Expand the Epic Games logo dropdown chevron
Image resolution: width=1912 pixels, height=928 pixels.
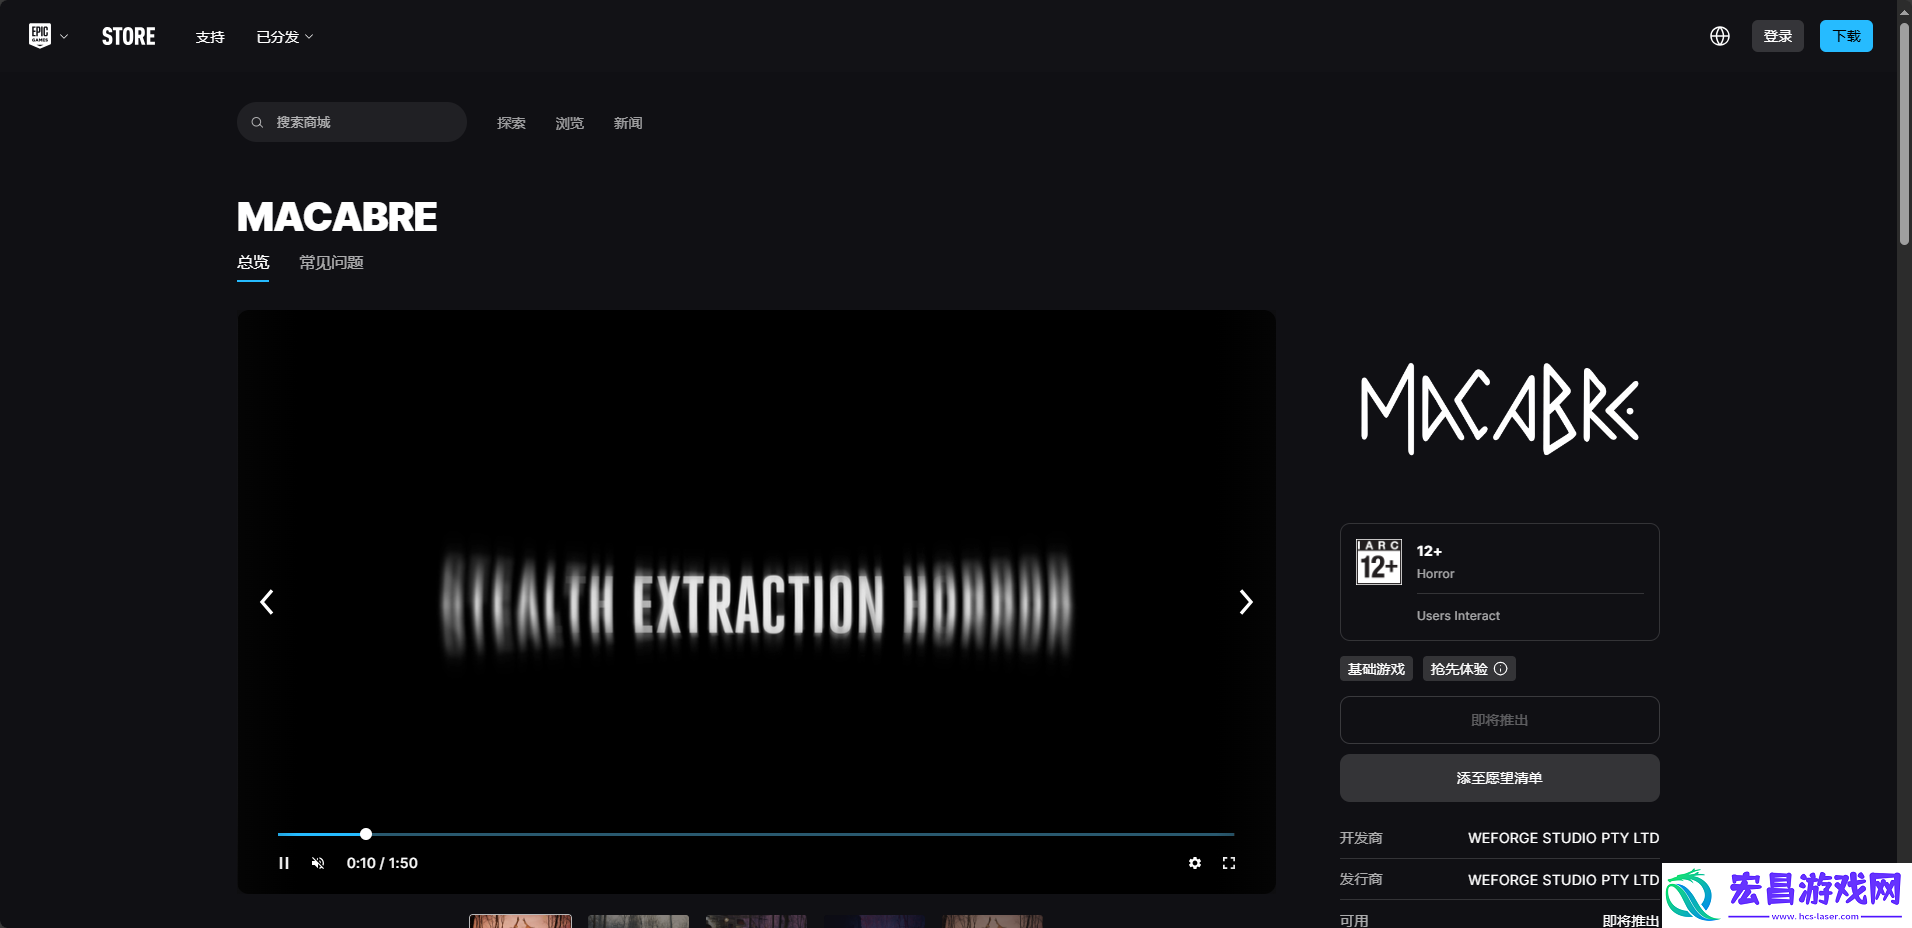(64, 37)
